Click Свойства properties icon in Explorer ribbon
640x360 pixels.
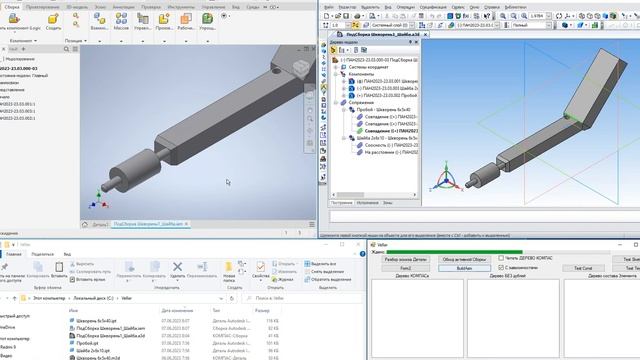tap(260, 267)
